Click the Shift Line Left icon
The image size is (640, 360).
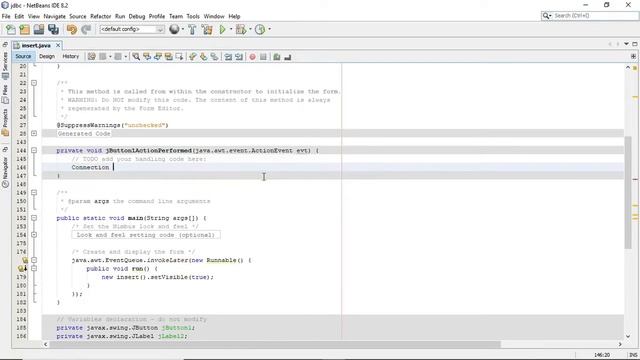(228, 57)
